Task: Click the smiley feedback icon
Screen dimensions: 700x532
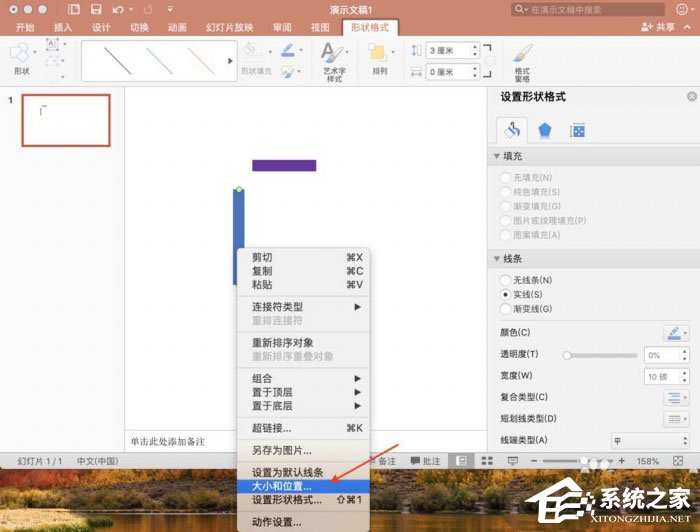Action: [682, 9]
